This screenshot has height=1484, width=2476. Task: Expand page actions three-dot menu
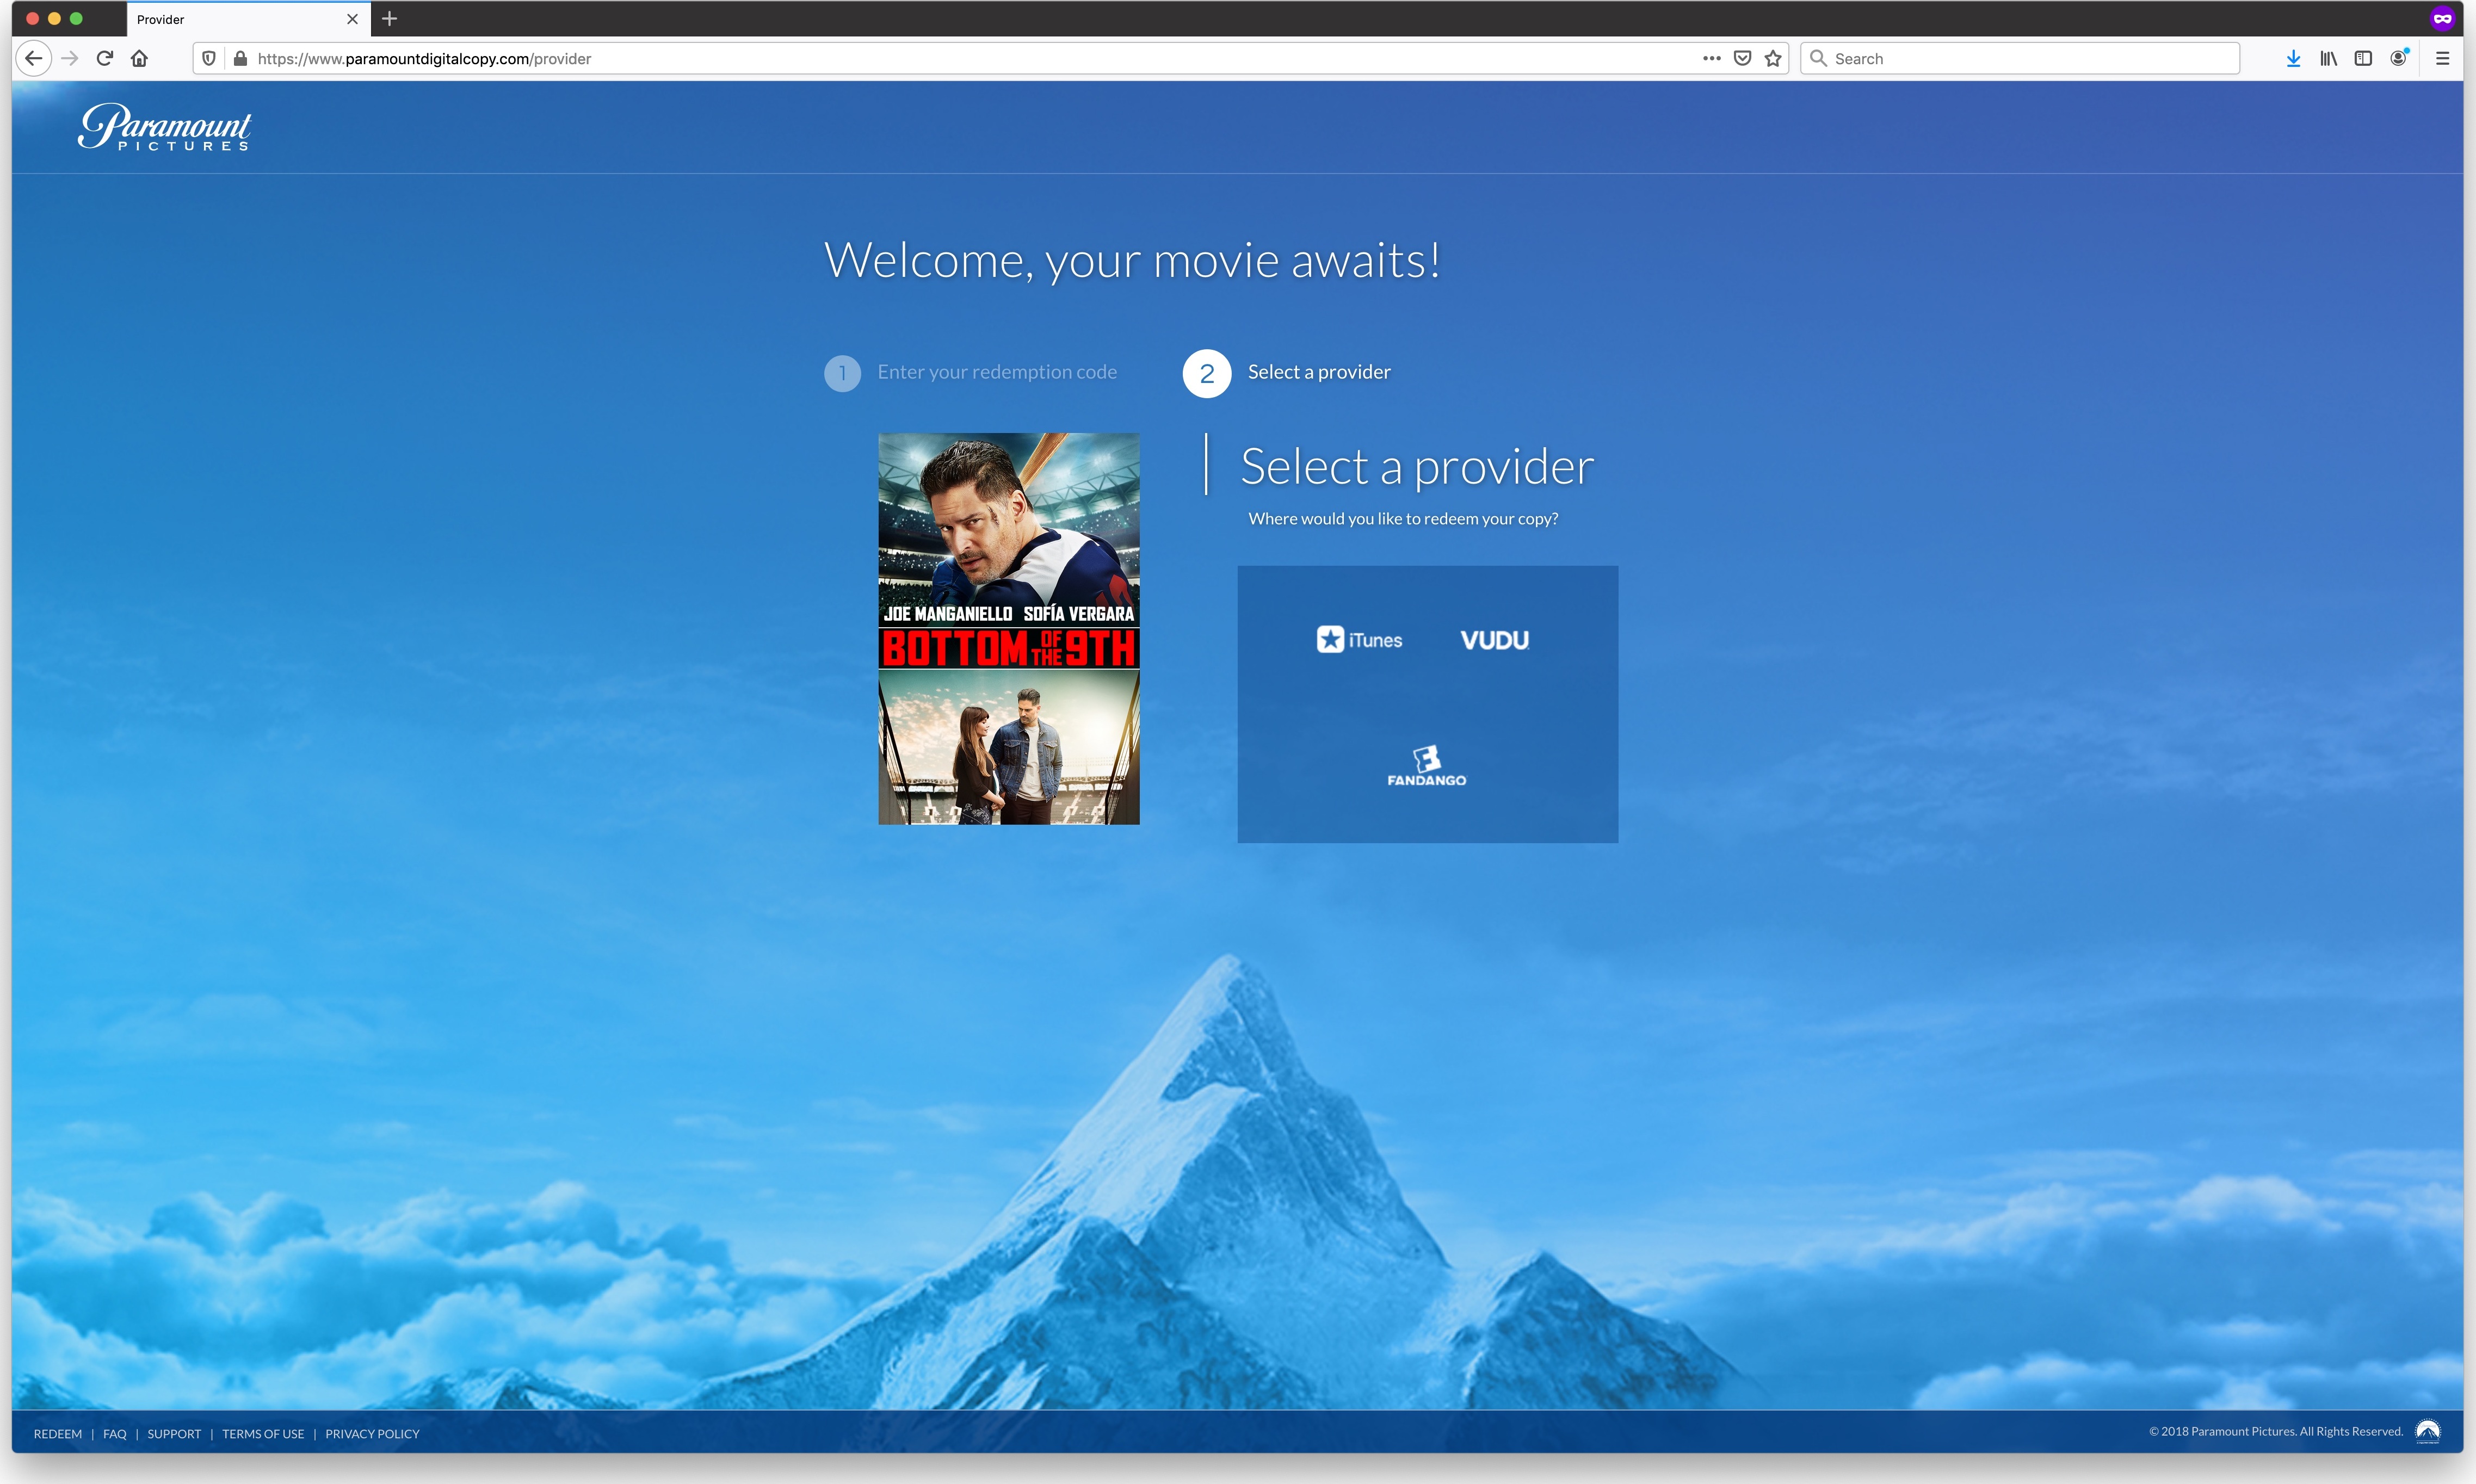[x=1711, y=58]
